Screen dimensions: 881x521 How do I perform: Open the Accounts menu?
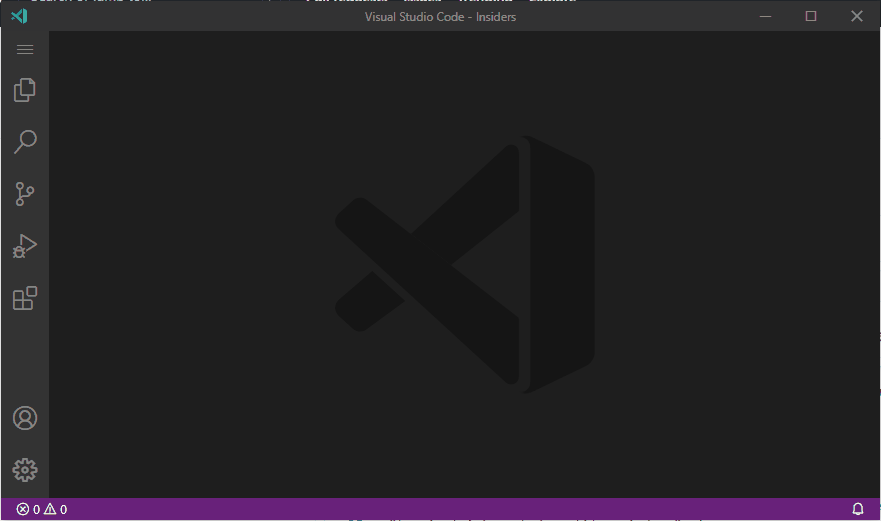[25, 418]
